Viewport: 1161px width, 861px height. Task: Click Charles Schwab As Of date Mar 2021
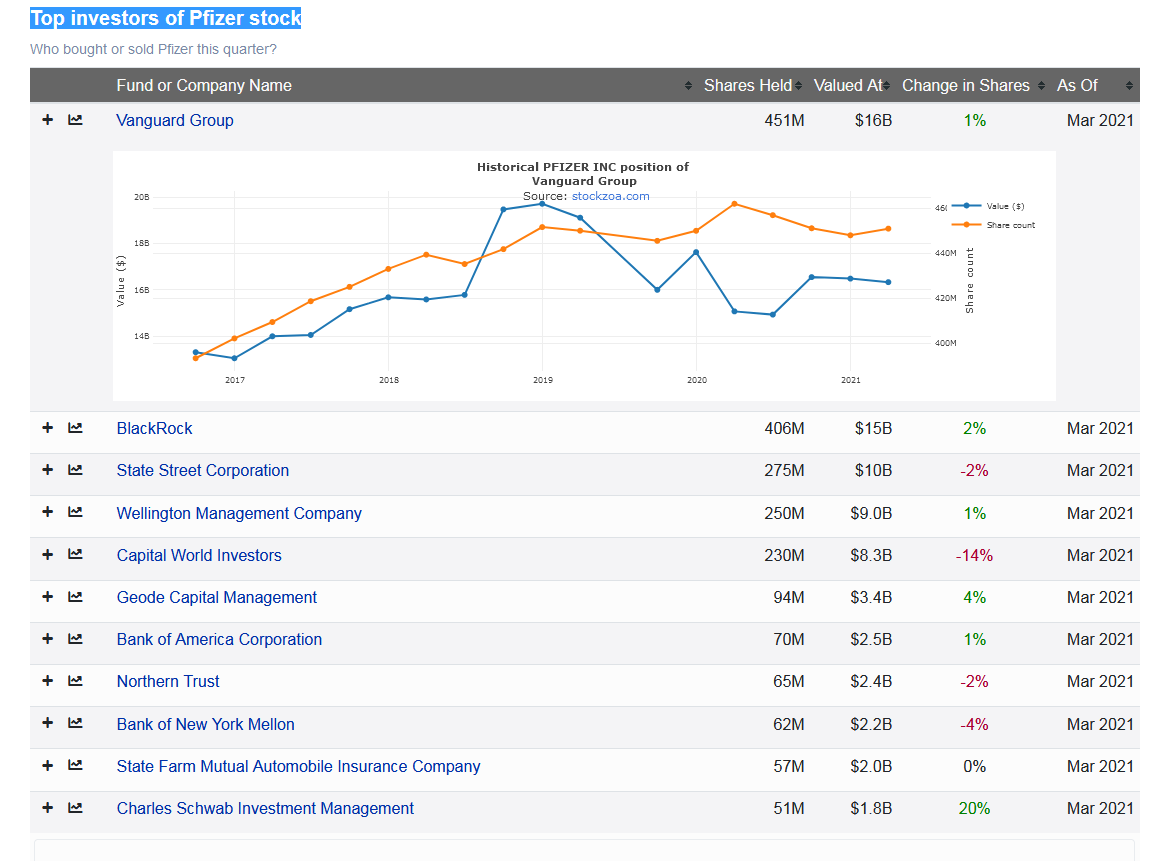(x=1100, y=808)
